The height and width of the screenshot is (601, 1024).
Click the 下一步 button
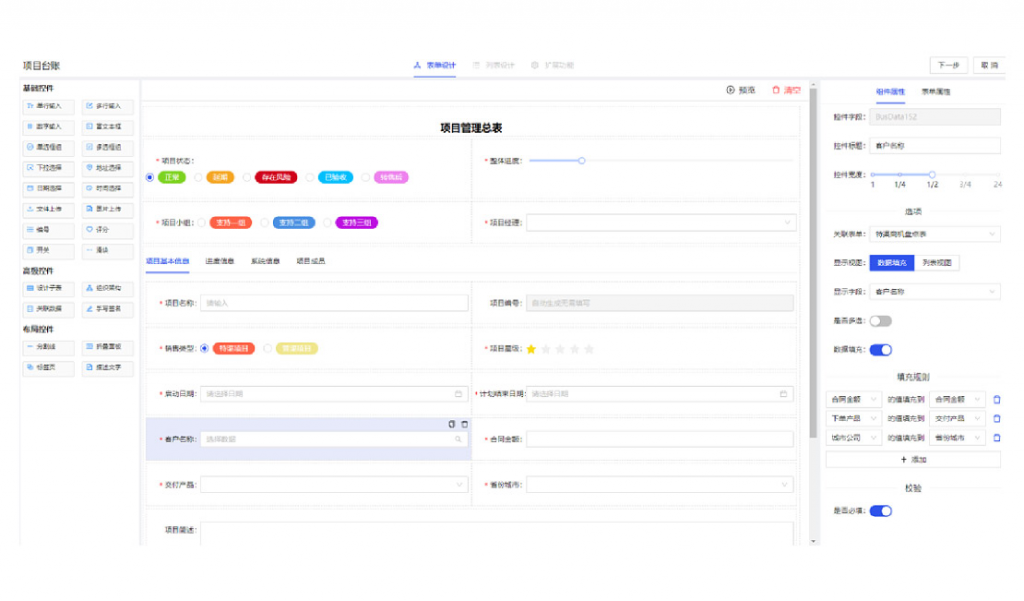(x=948, y=65)
